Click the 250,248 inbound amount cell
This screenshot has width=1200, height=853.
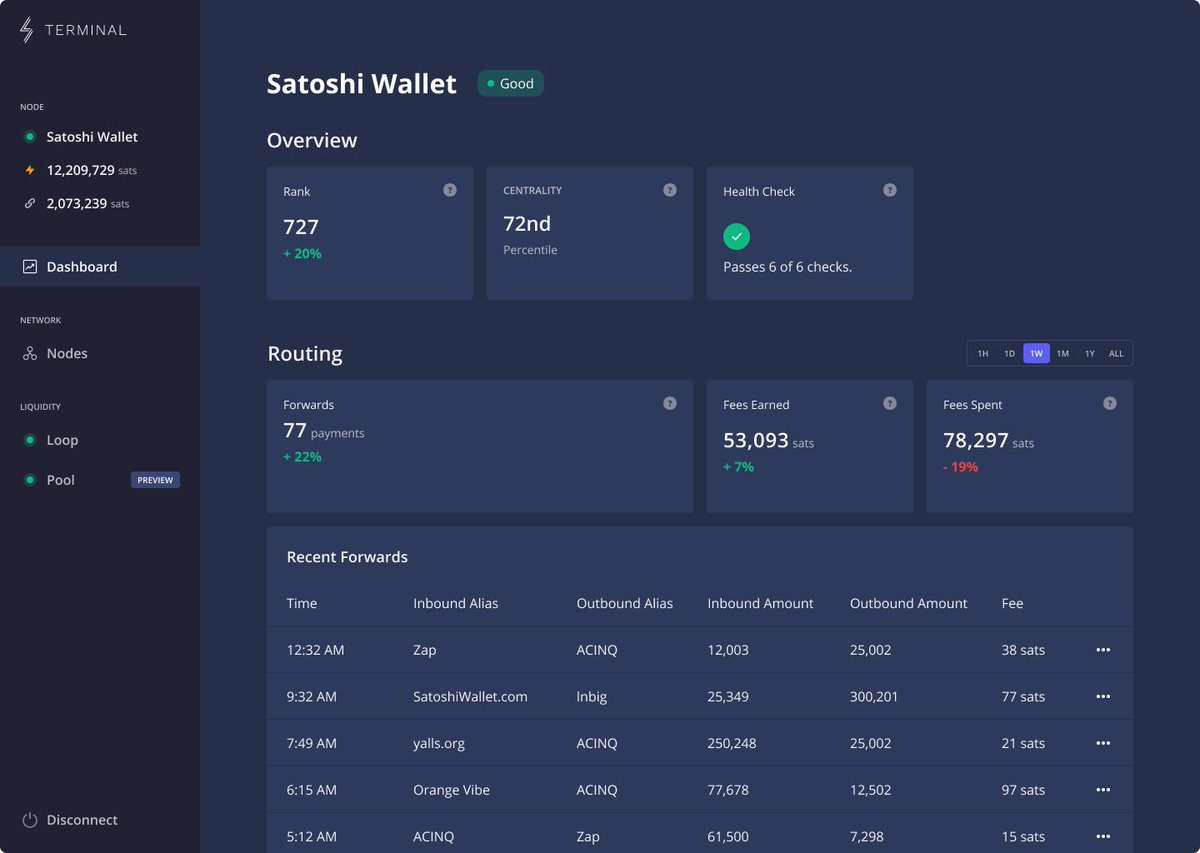(x=732, y=744)
